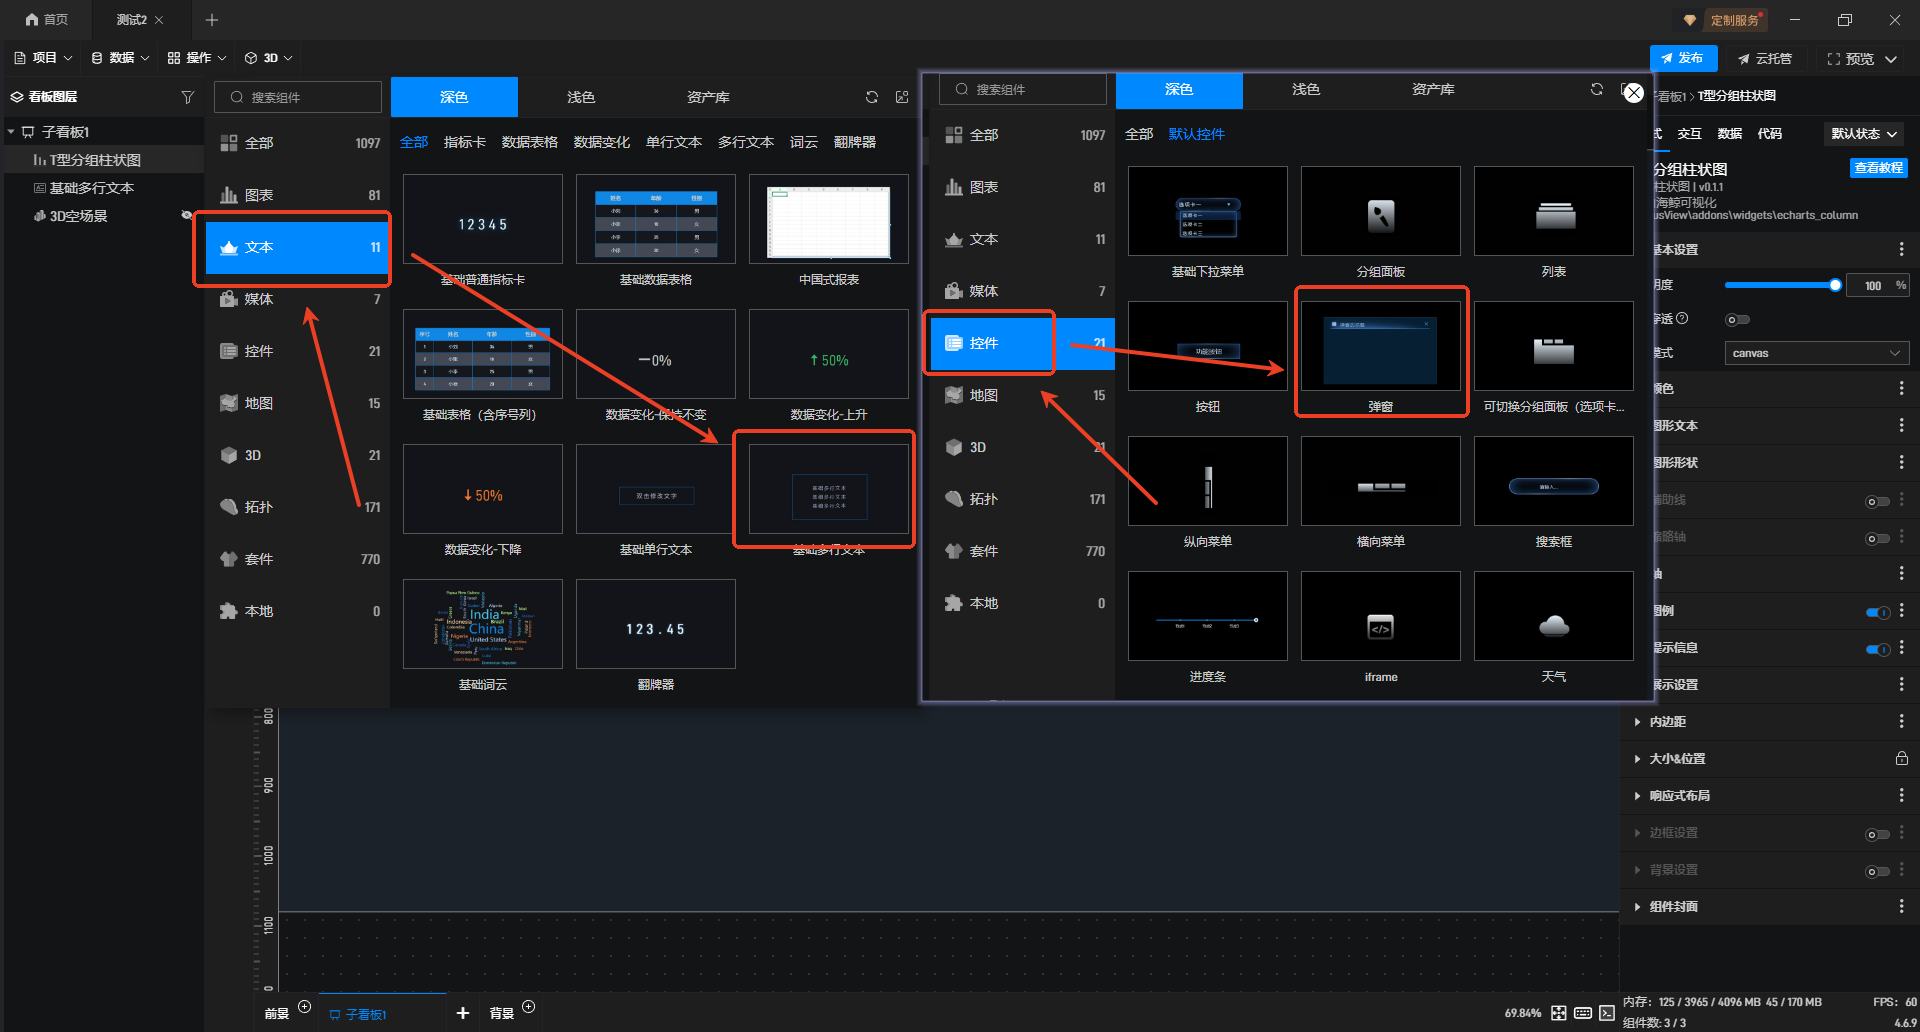1920x1032 pixels.
Task: Open the keyboard shortcuts icon in status bar
Action: [x=1583, y=1013]
